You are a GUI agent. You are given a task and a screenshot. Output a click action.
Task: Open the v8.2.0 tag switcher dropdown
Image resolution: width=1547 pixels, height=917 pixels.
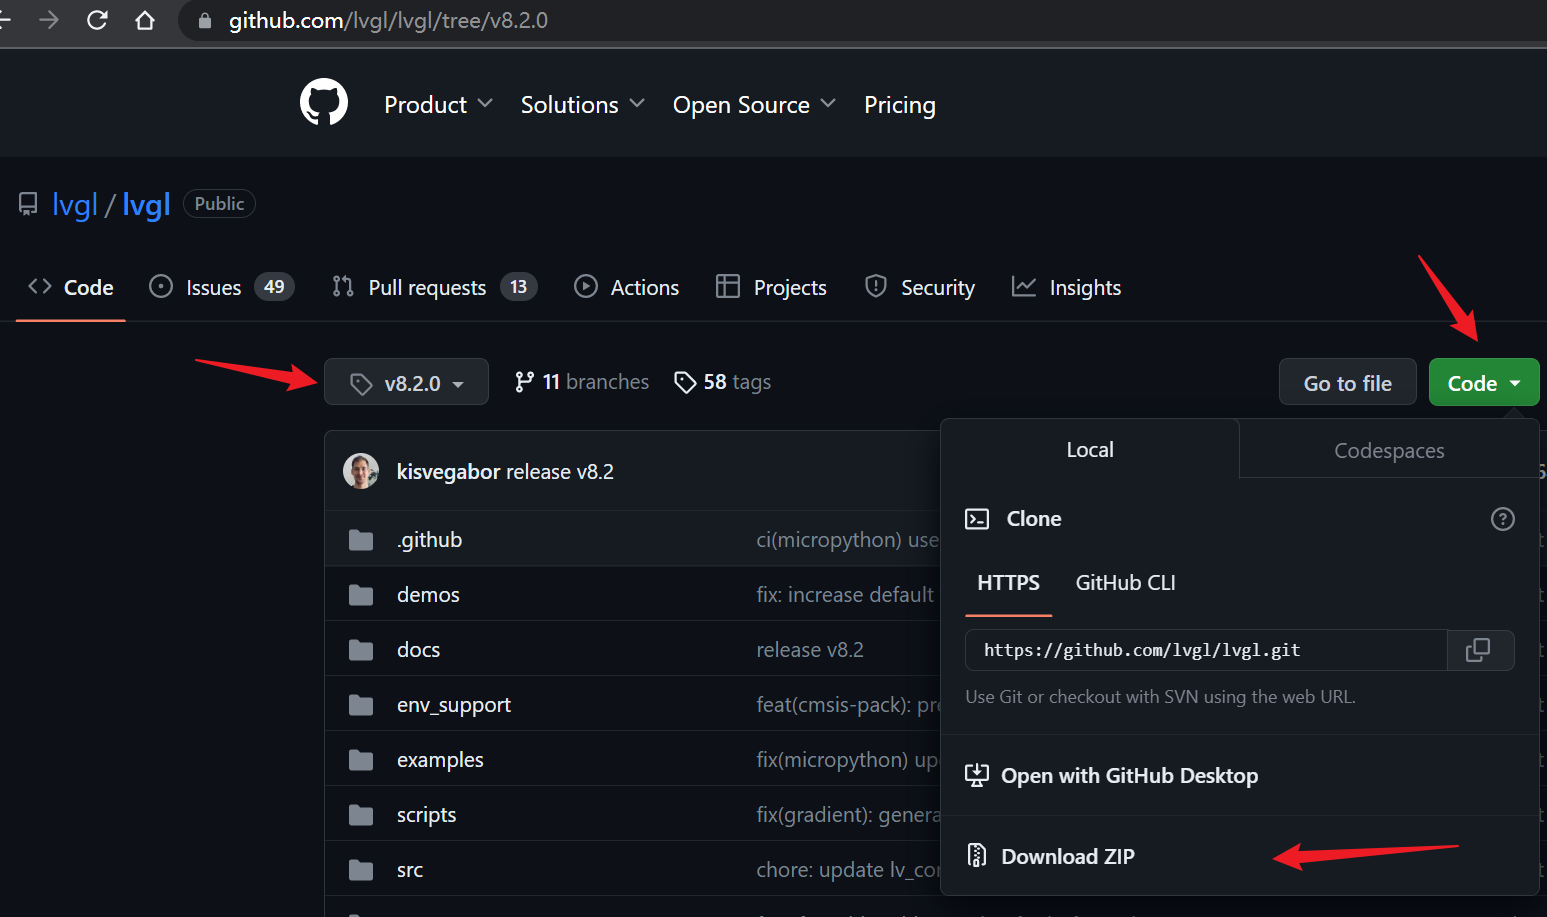[406, 382]
